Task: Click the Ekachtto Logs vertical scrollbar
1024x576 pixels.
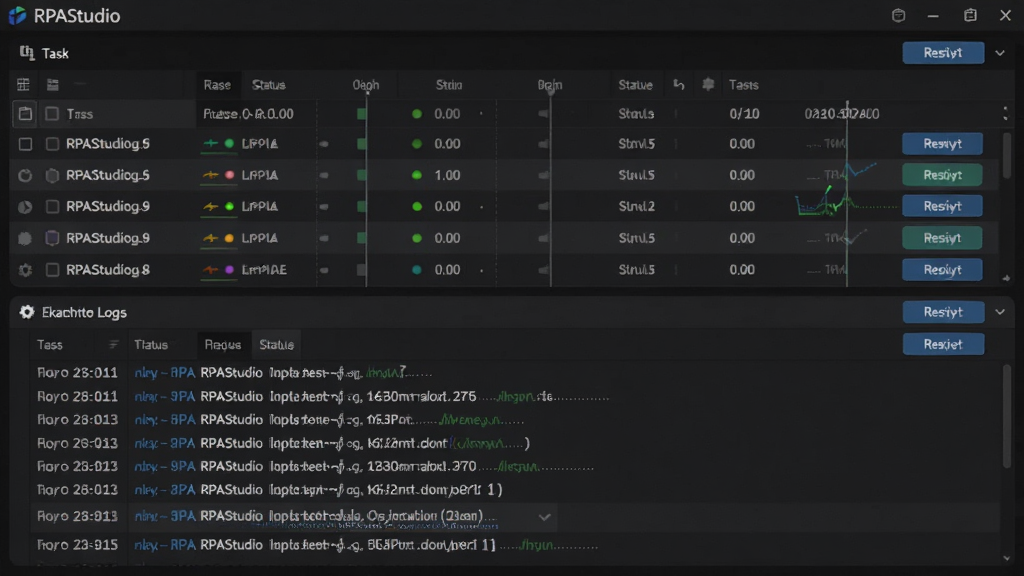Action: 1006,415
